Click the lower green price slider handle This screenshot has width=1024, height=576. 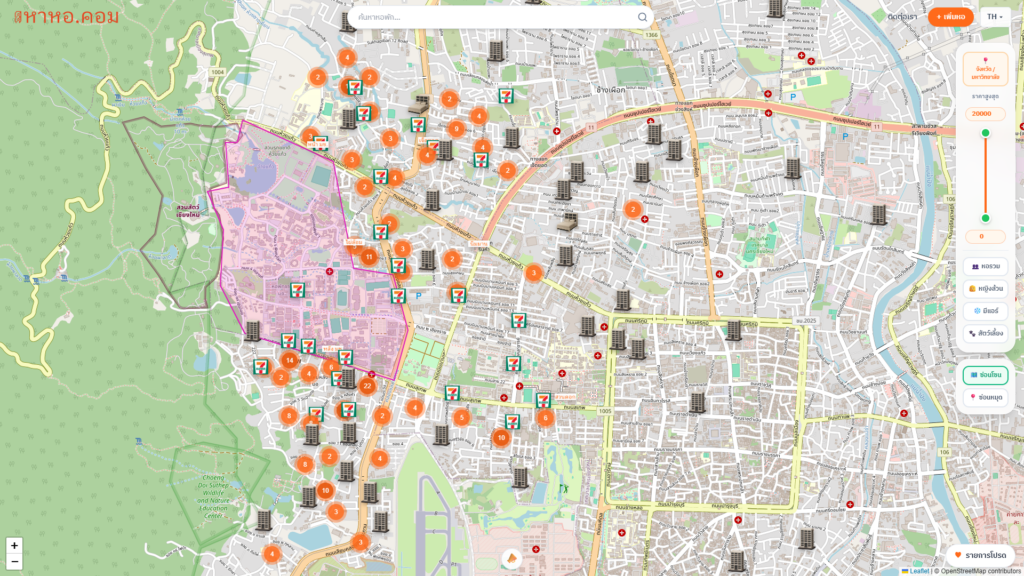[x=985, y=218]
